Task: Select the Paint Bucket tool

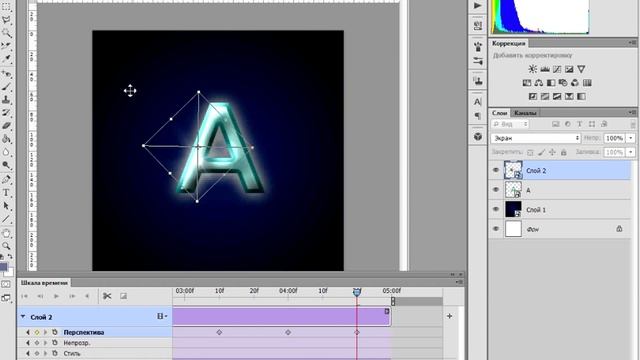Action: click(6, 139)
